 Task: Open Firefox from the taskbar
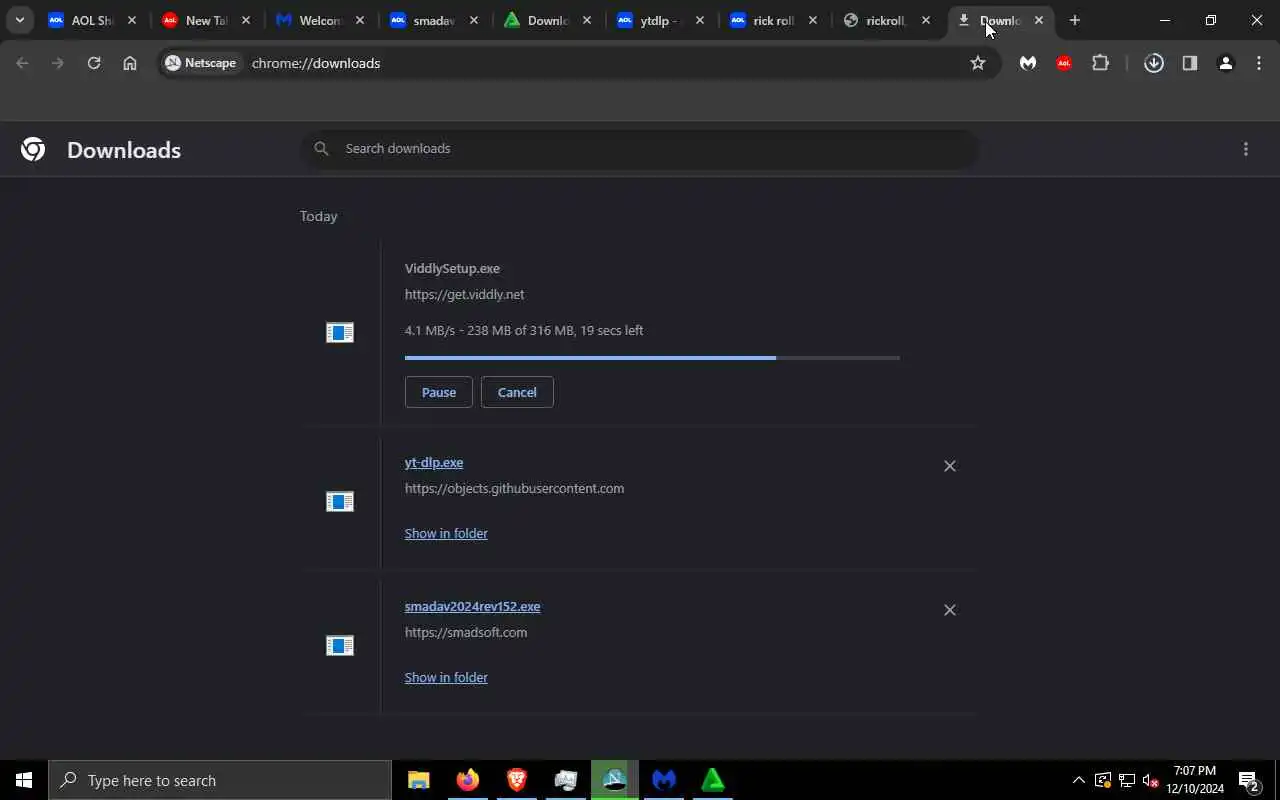click(x=468, y=780)
